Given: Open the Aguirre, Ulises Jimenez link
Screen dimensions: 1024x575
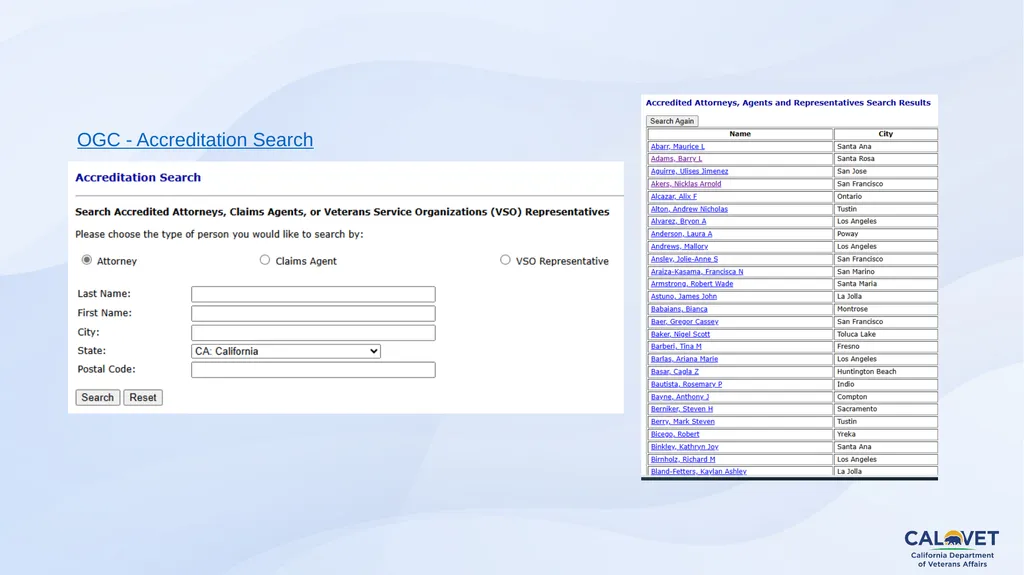Looking at the screenshot, I should tap(689, 171).
